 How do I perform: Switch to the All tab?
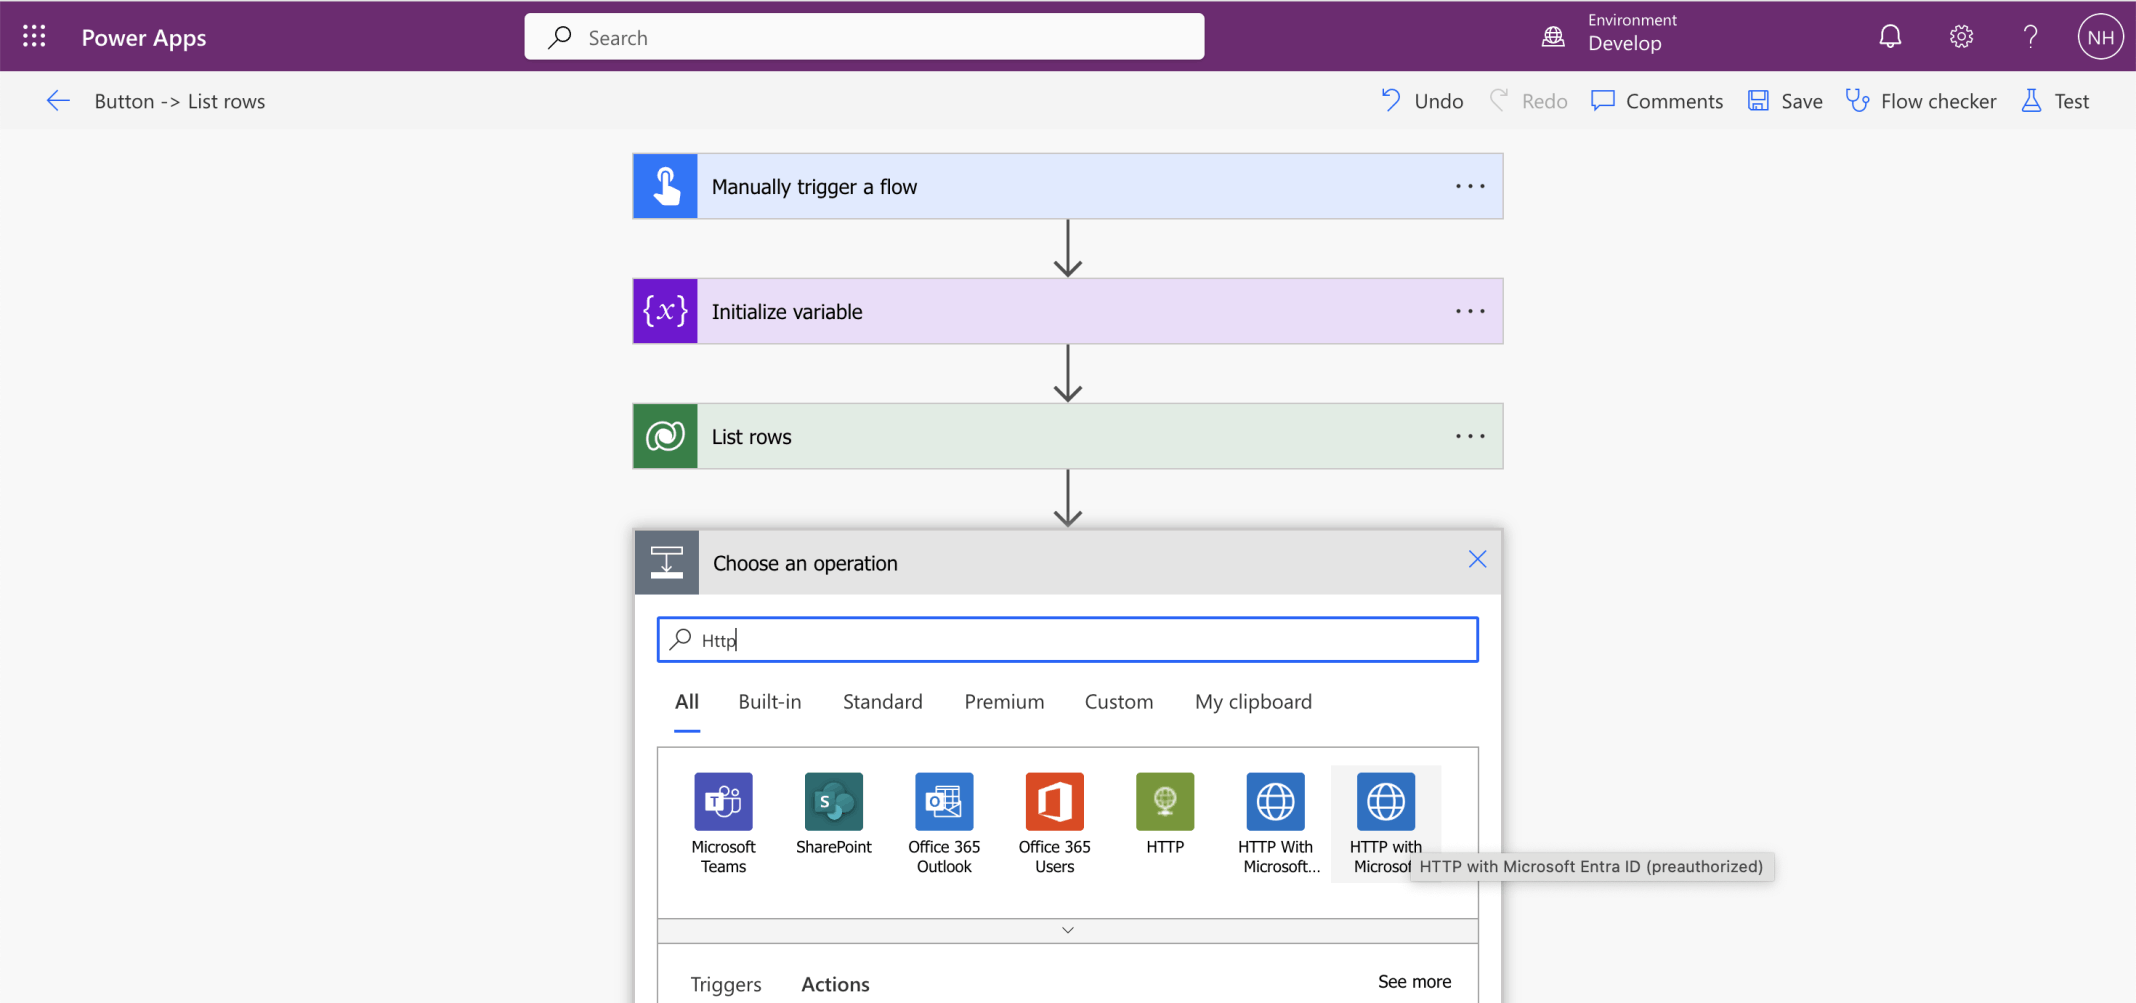click(x=687, y=702)
